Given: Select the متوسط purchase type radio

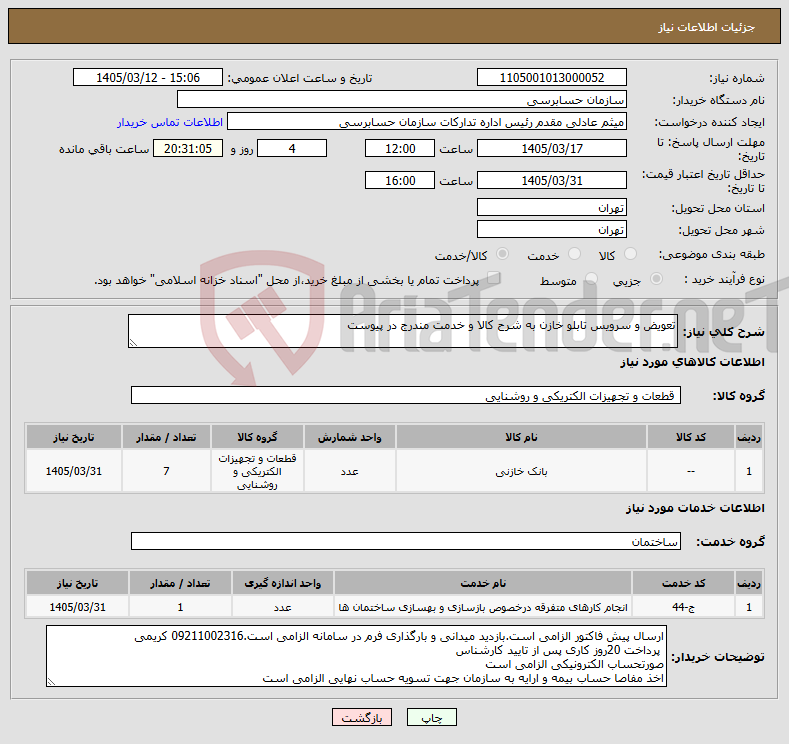Looking at the screenshot, I should [591, 279].
